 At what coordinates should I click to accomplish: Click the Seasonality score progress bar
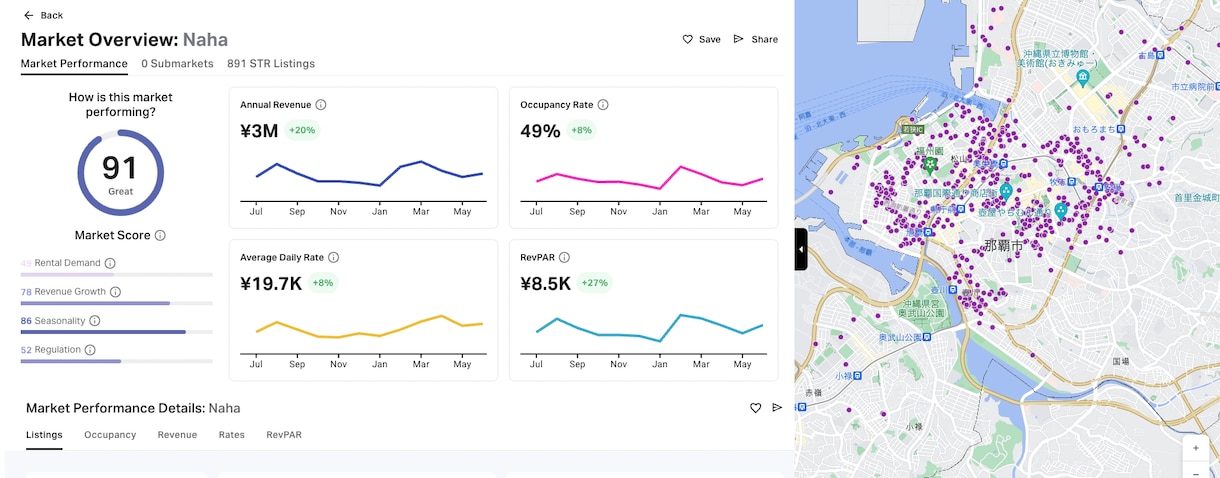[x=116, y=332]
